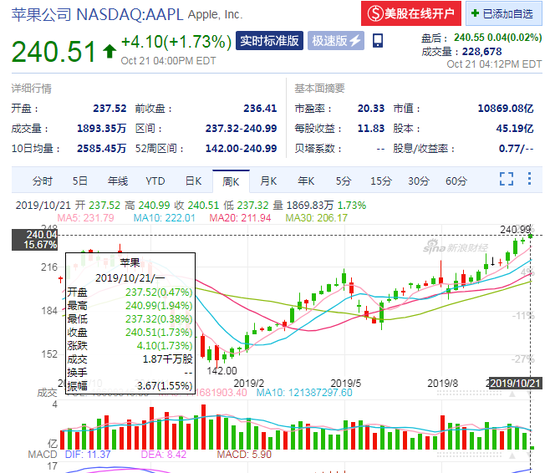Select the YTD chart tab
Viewport: 550px width, 473px height.
click(155, 181)
